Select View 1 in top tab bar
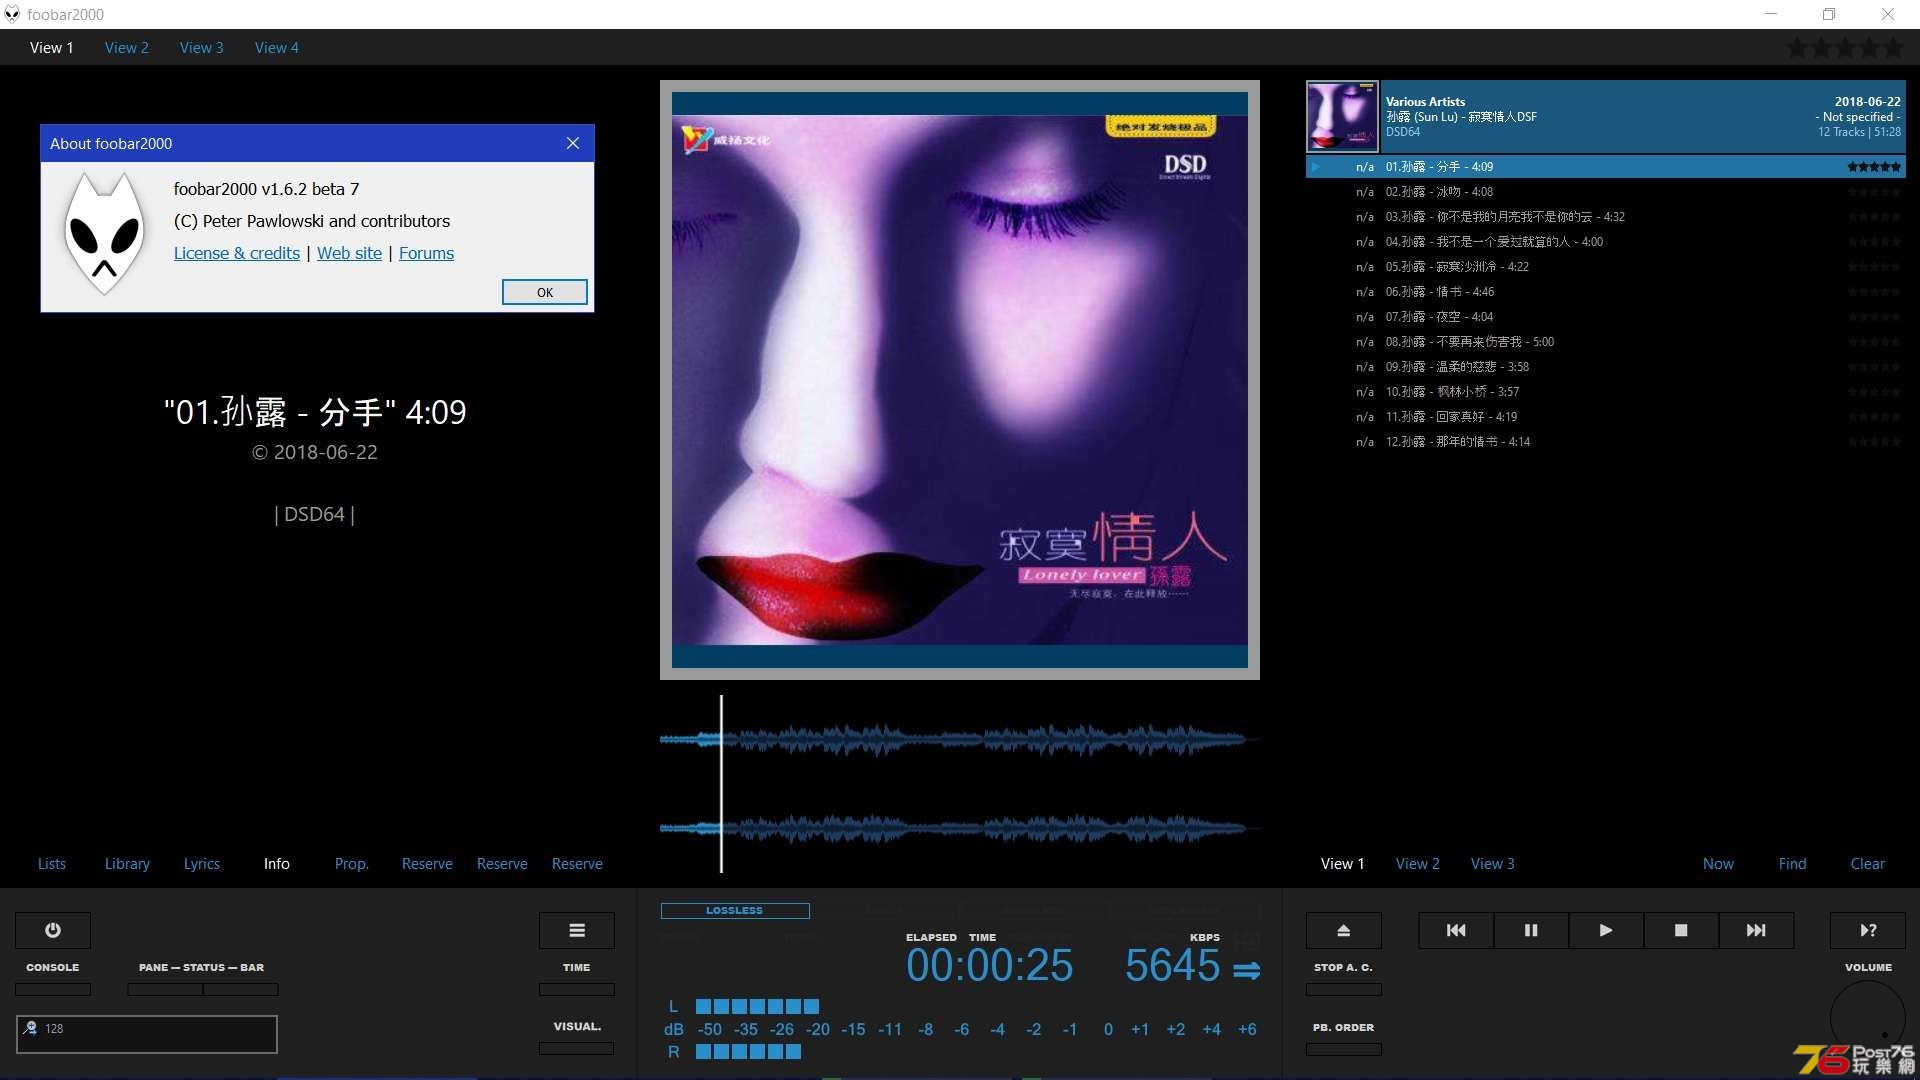The width and height of the screenshot is (1920, 1080). [52, 47]
